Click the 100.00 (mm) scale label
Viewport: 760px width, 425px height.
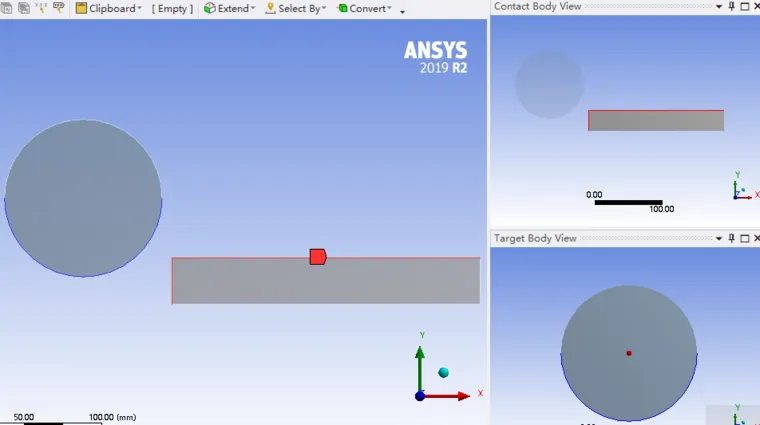click(x=112, y=417)
